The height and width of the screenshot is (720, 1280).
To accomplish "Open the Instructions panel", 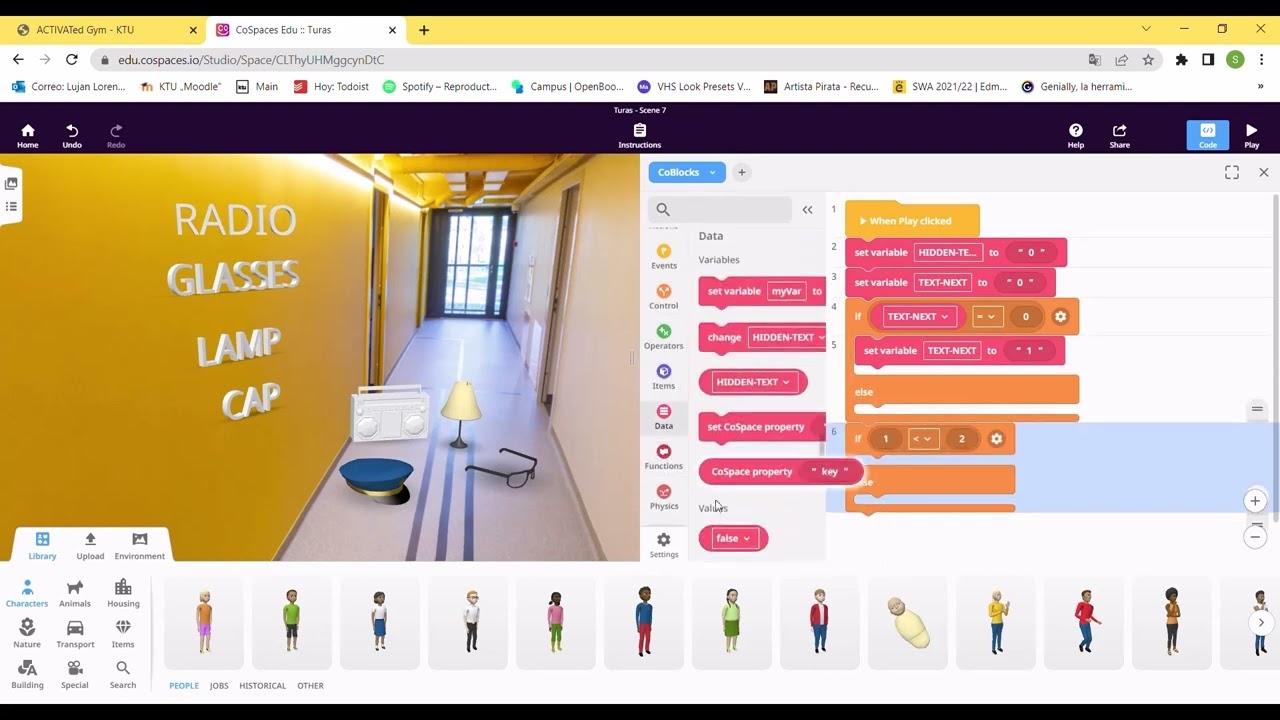I will coord(640,136).
